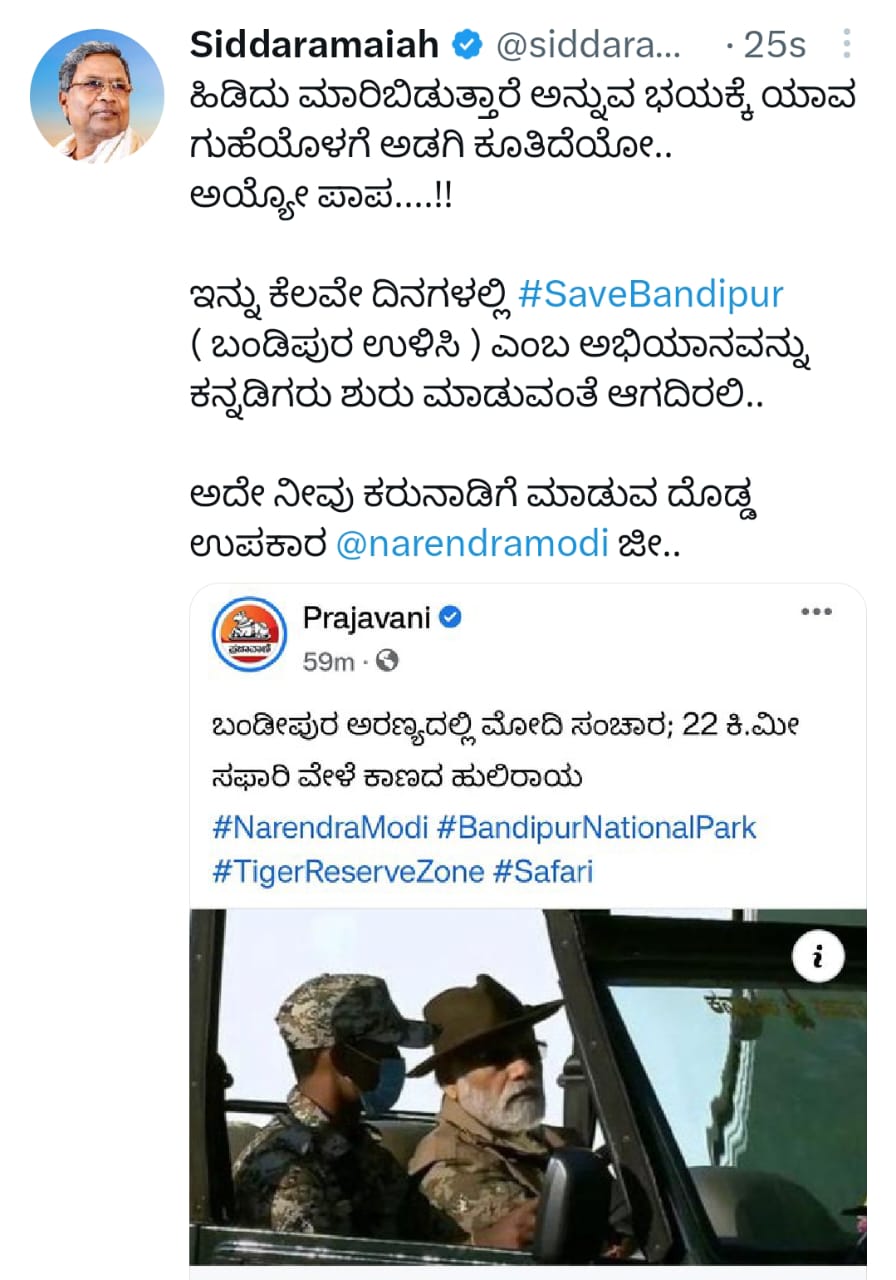Click the Siddaramaiah display name
The image size is (896, 1280).
pyautogui.click(x=315, y=45)
